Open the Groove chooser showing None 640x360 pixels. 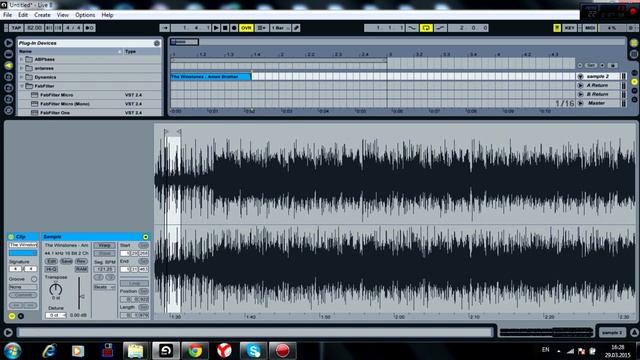point(23,287)
